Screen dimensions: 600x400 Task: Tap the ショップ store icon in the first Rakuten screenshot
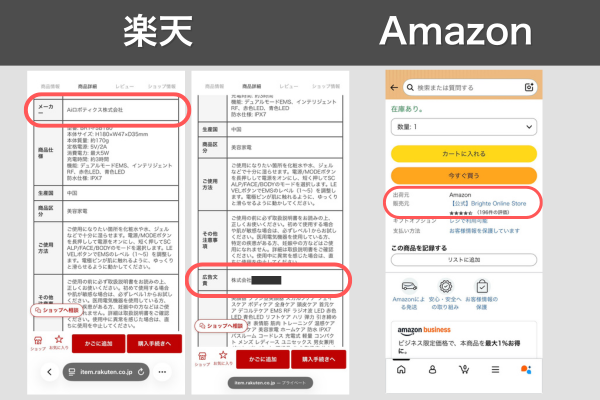(38, 340)
